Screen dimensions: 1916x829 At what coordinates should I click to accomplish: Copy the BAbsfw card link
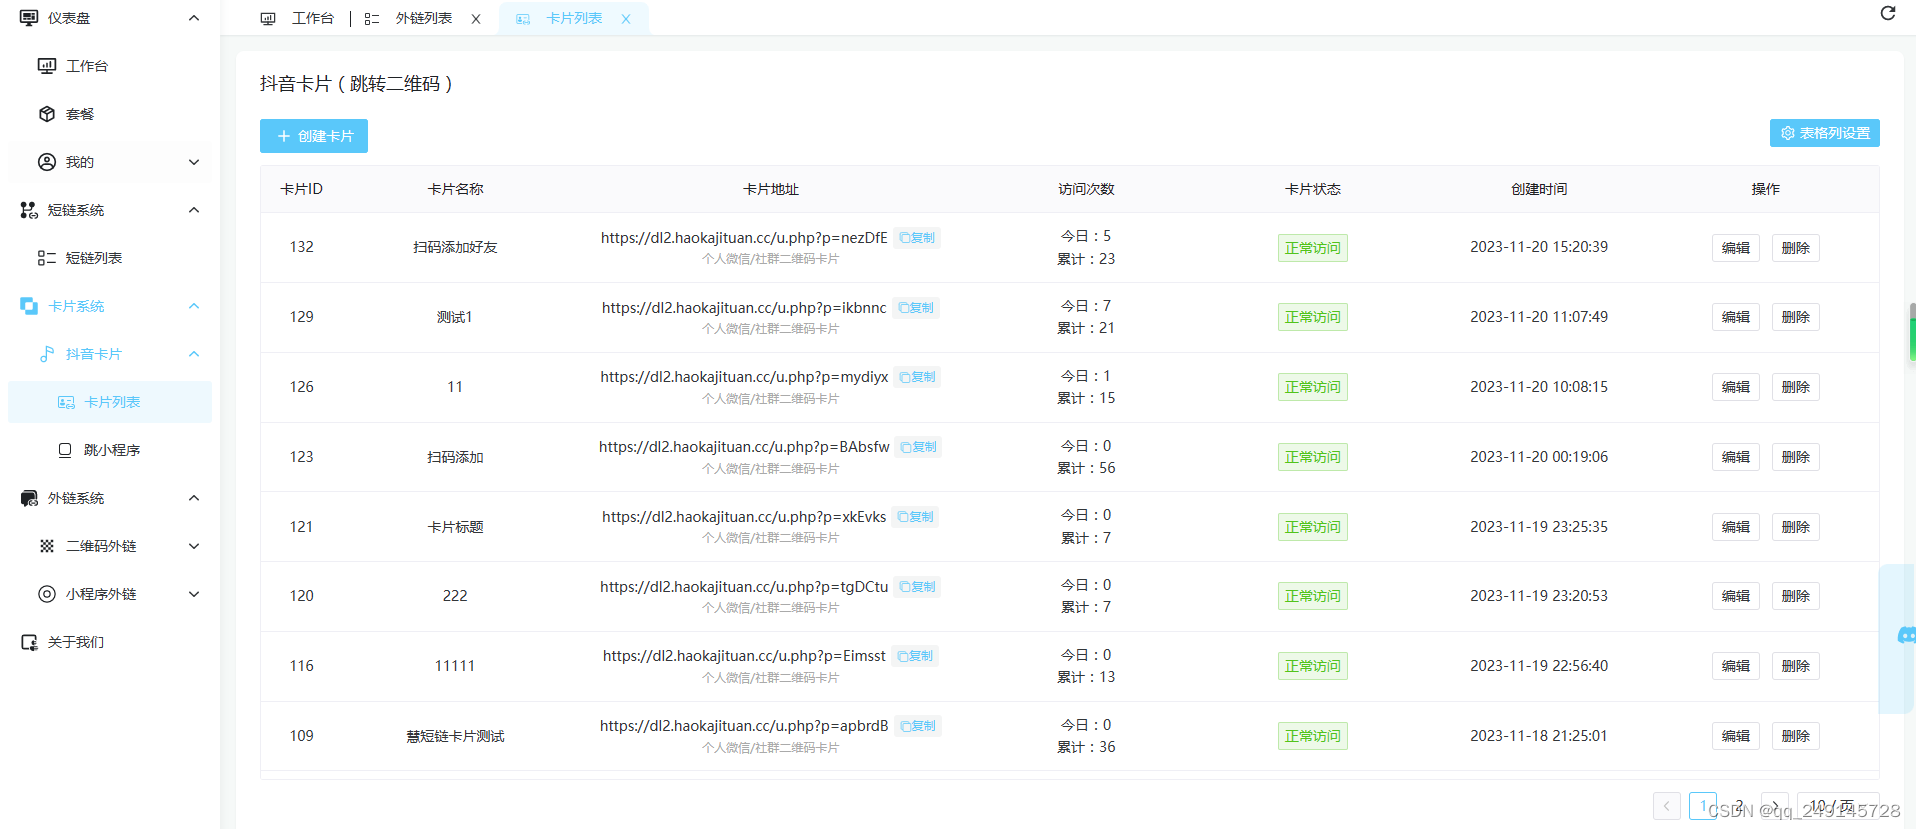click(919, 447)
